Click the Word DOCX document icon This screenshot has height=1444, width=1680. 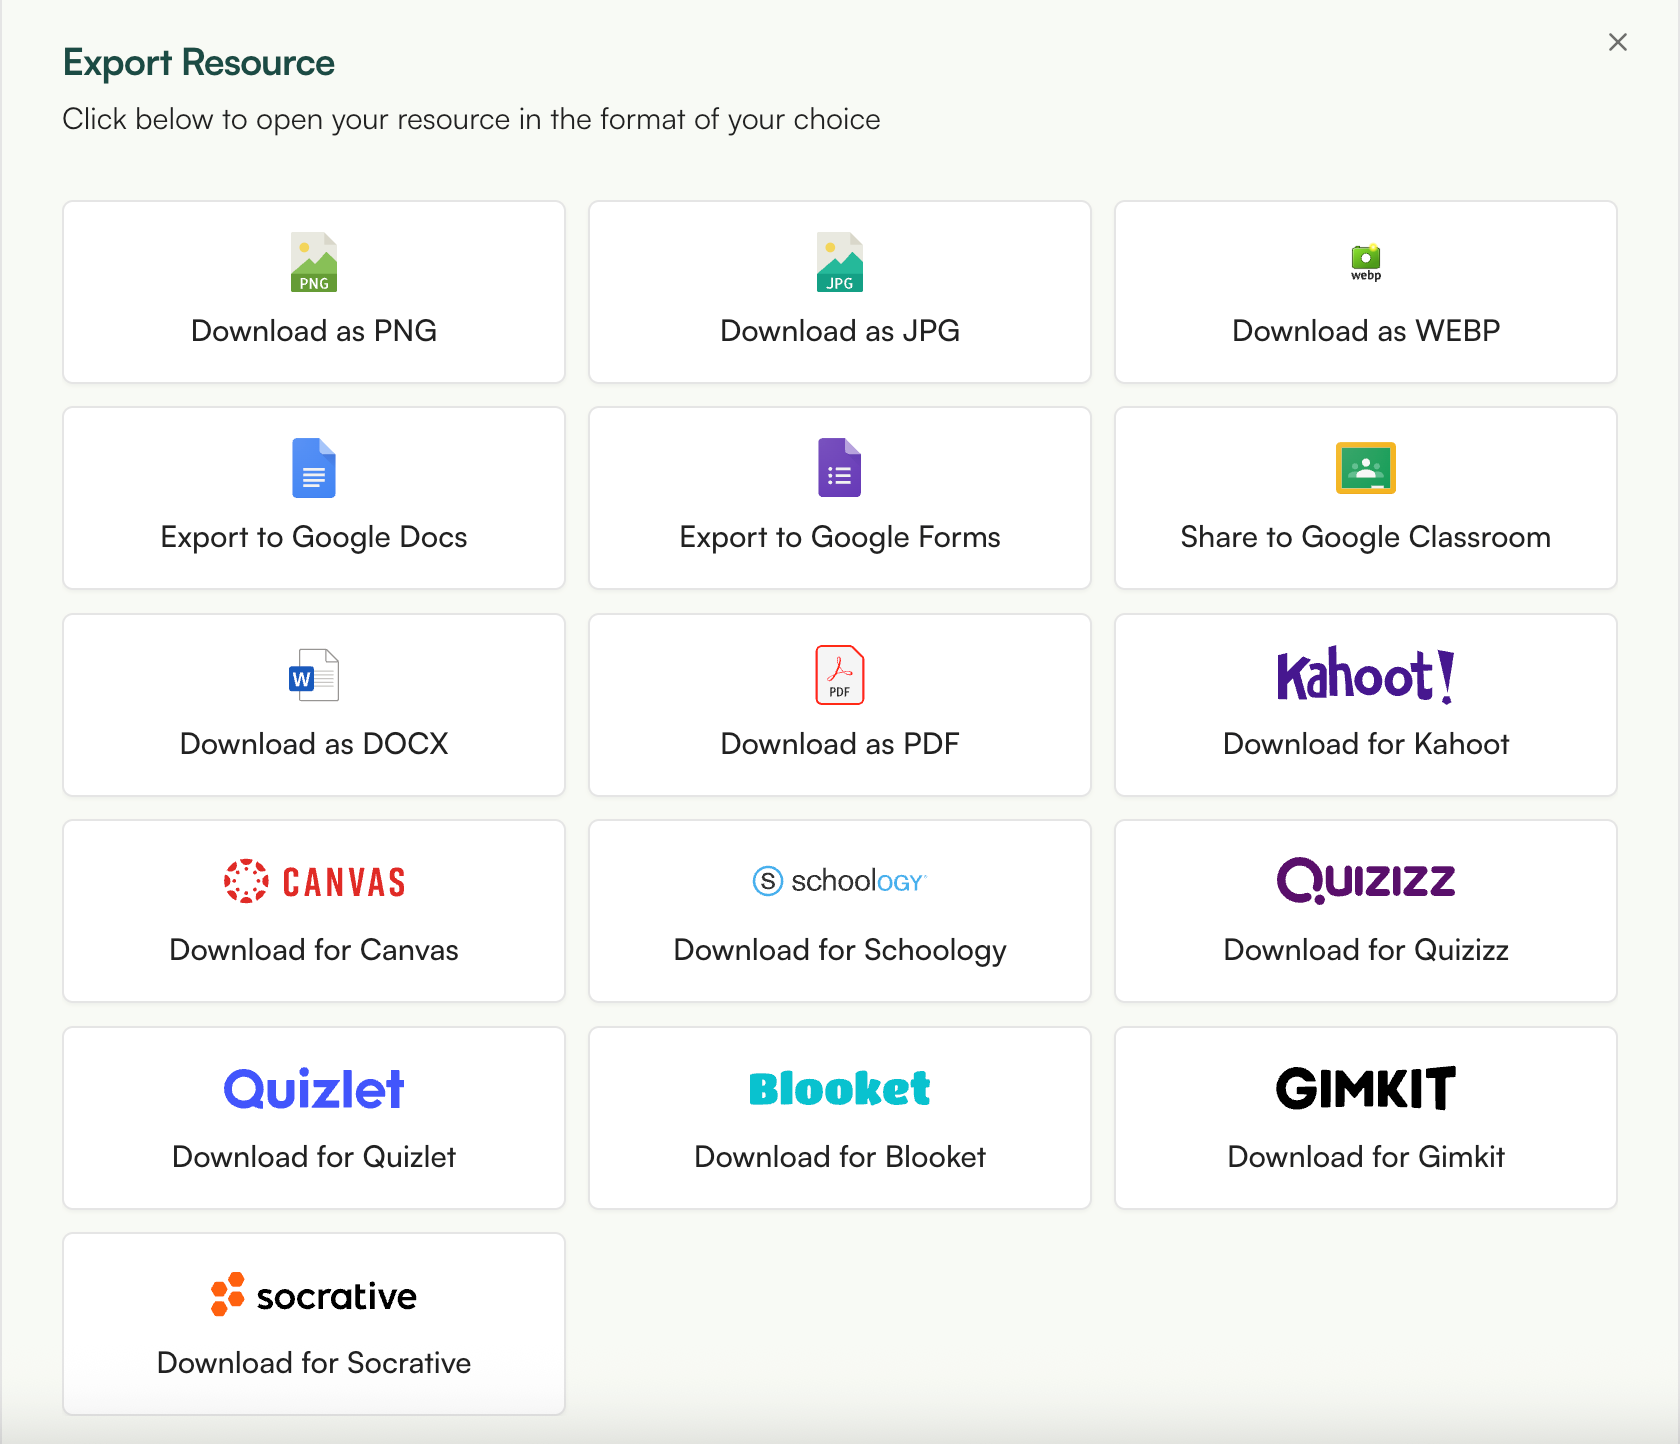(x=313, y=675)
